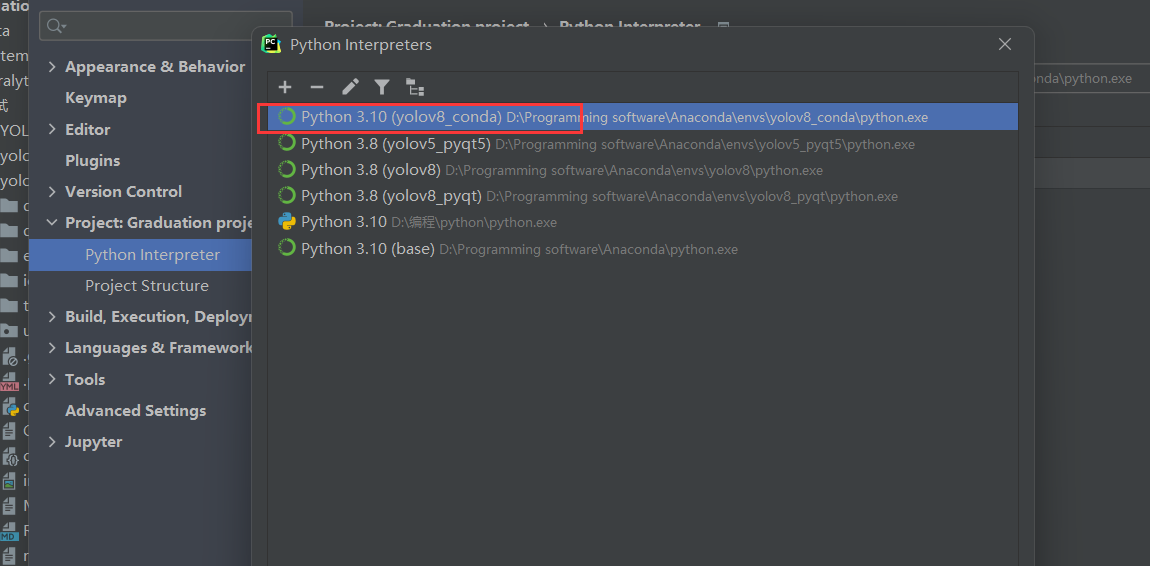The height and width of the screenshot is (566, 1150).
Task: Select system Python 3.10 at D:\编程\python
Action: coord(642,221)
